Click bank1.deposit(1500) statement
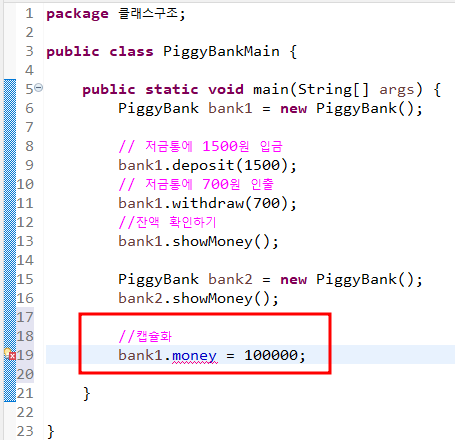This screenshot has width=455, height=440. (x=207, y=165)
